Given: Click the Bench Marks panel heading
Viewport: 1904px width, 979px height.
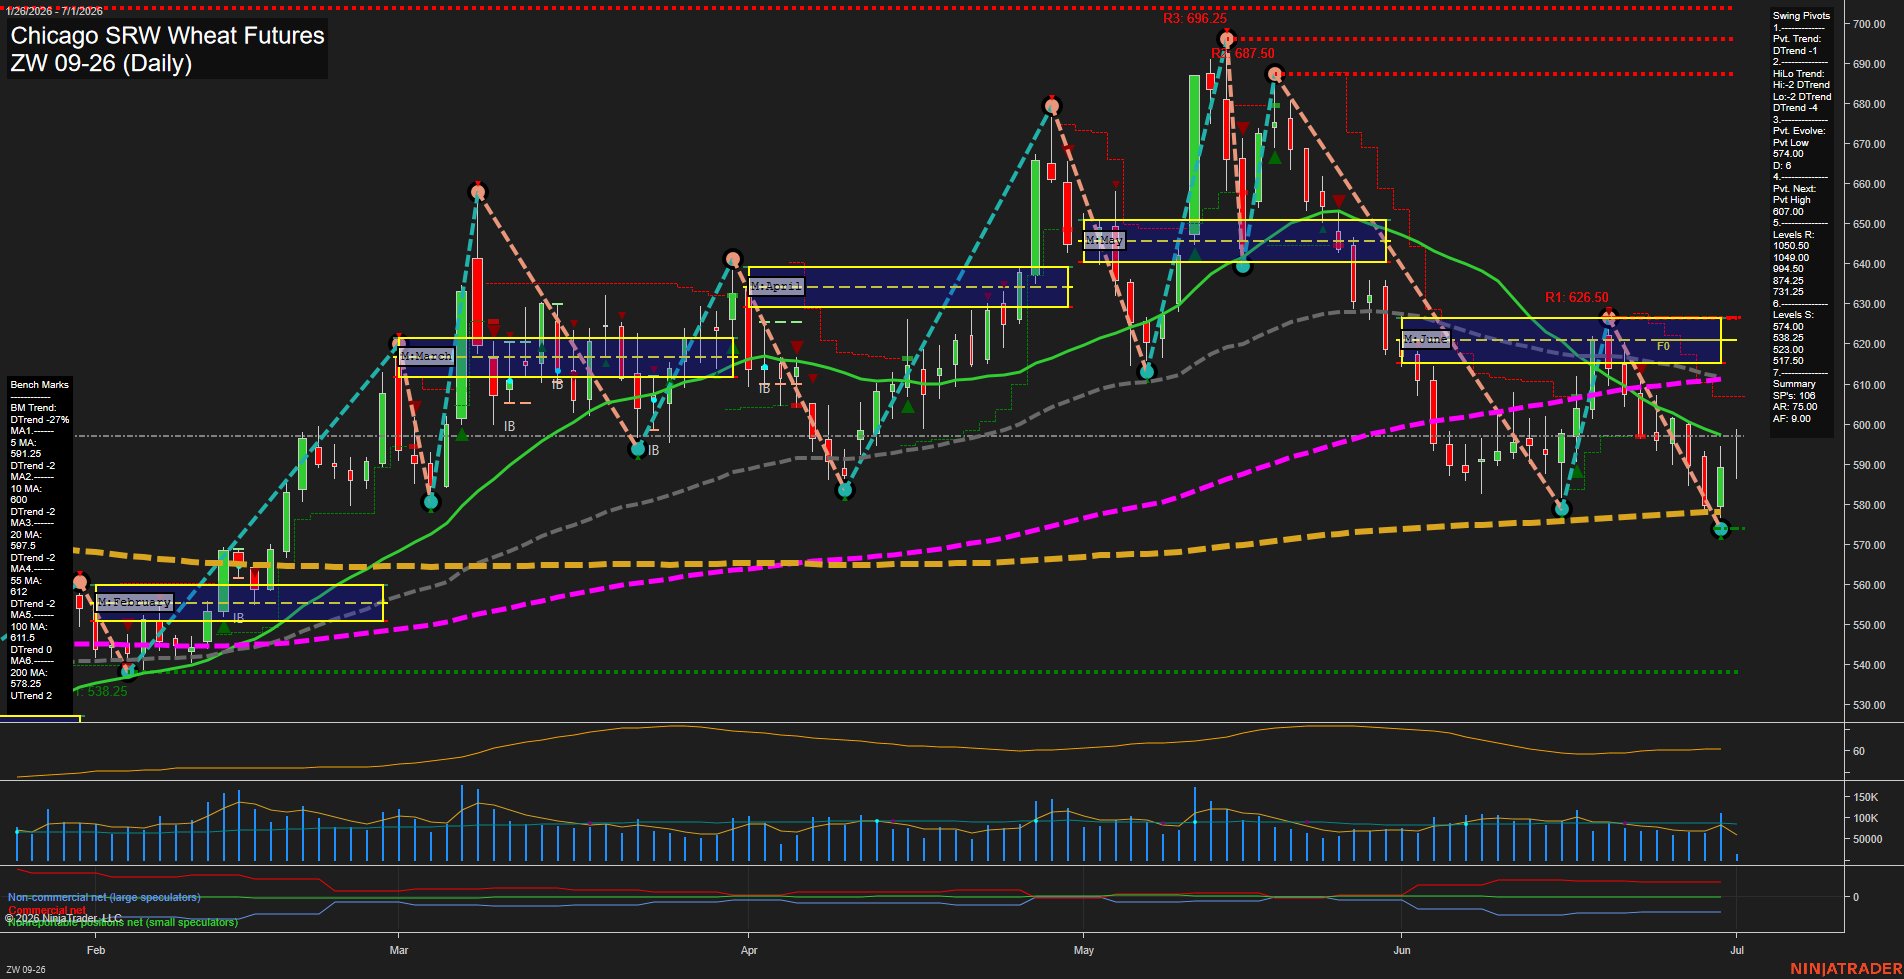Looking at the screenshot, I should [x=40, y=385].
